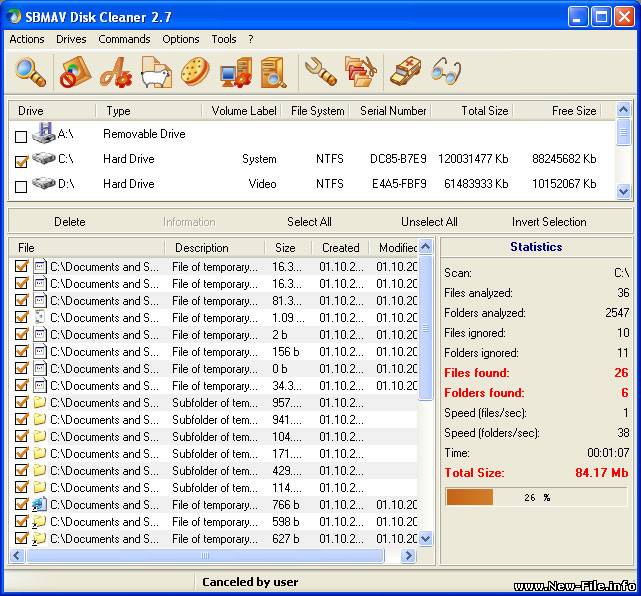Click the horizontal scroll left arrow
641x596 pixels.
point(17,555)
